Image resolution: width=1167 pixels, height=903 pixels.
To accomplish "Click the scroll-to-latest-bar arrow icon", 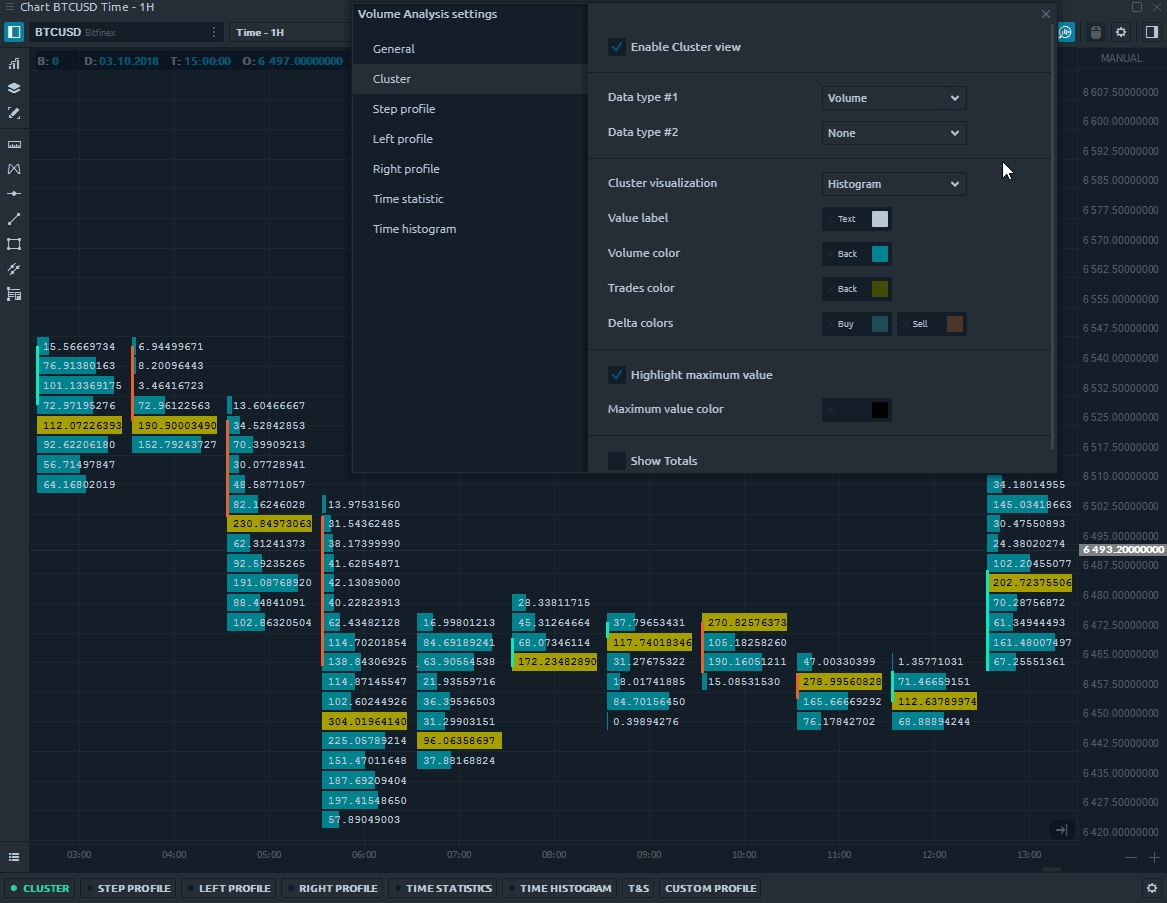I will click(1061, 830).
